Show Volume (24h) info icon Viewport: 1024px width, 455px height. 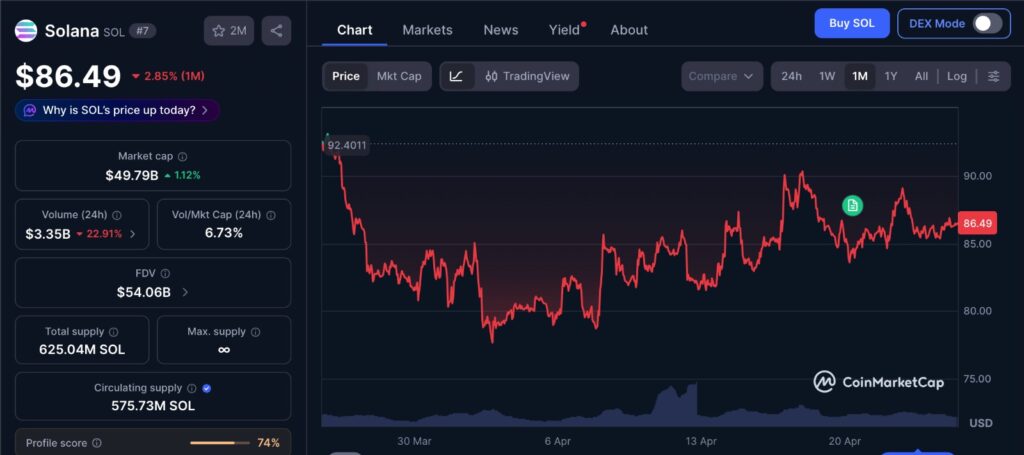(x=117, y=215)
